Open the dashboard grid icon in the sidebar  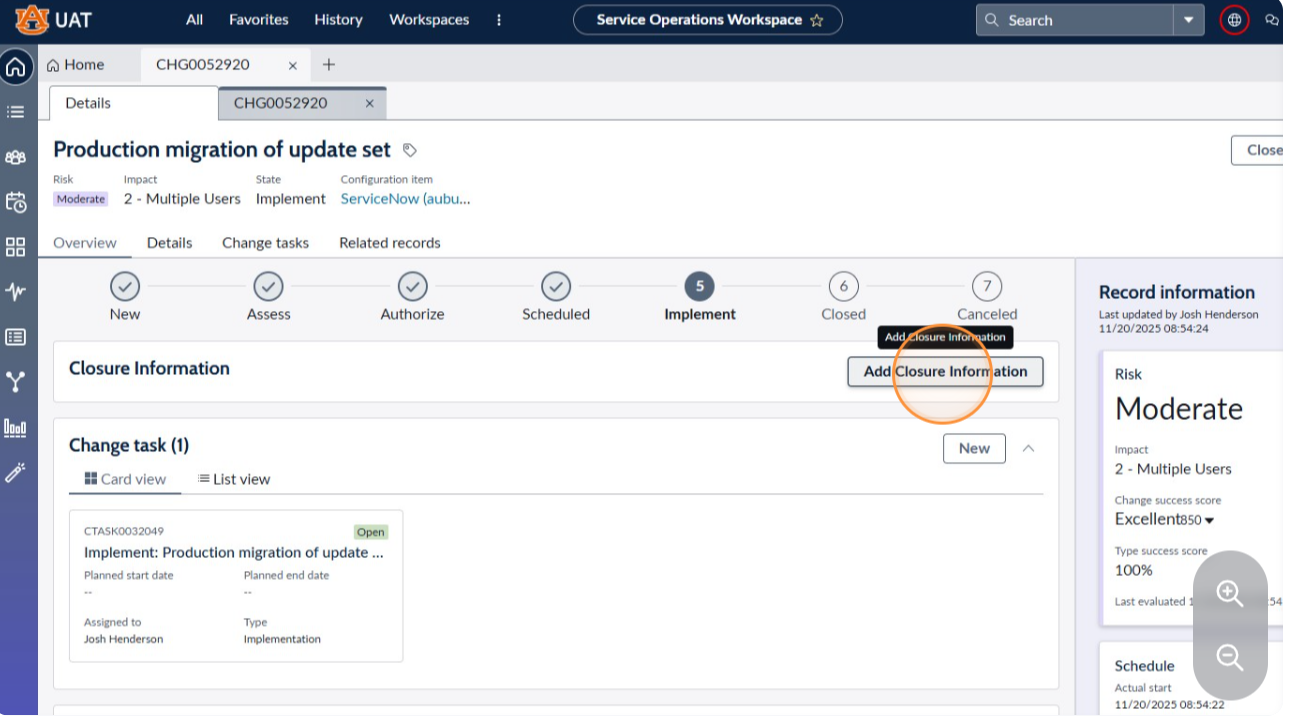click(x=16, y=247)
